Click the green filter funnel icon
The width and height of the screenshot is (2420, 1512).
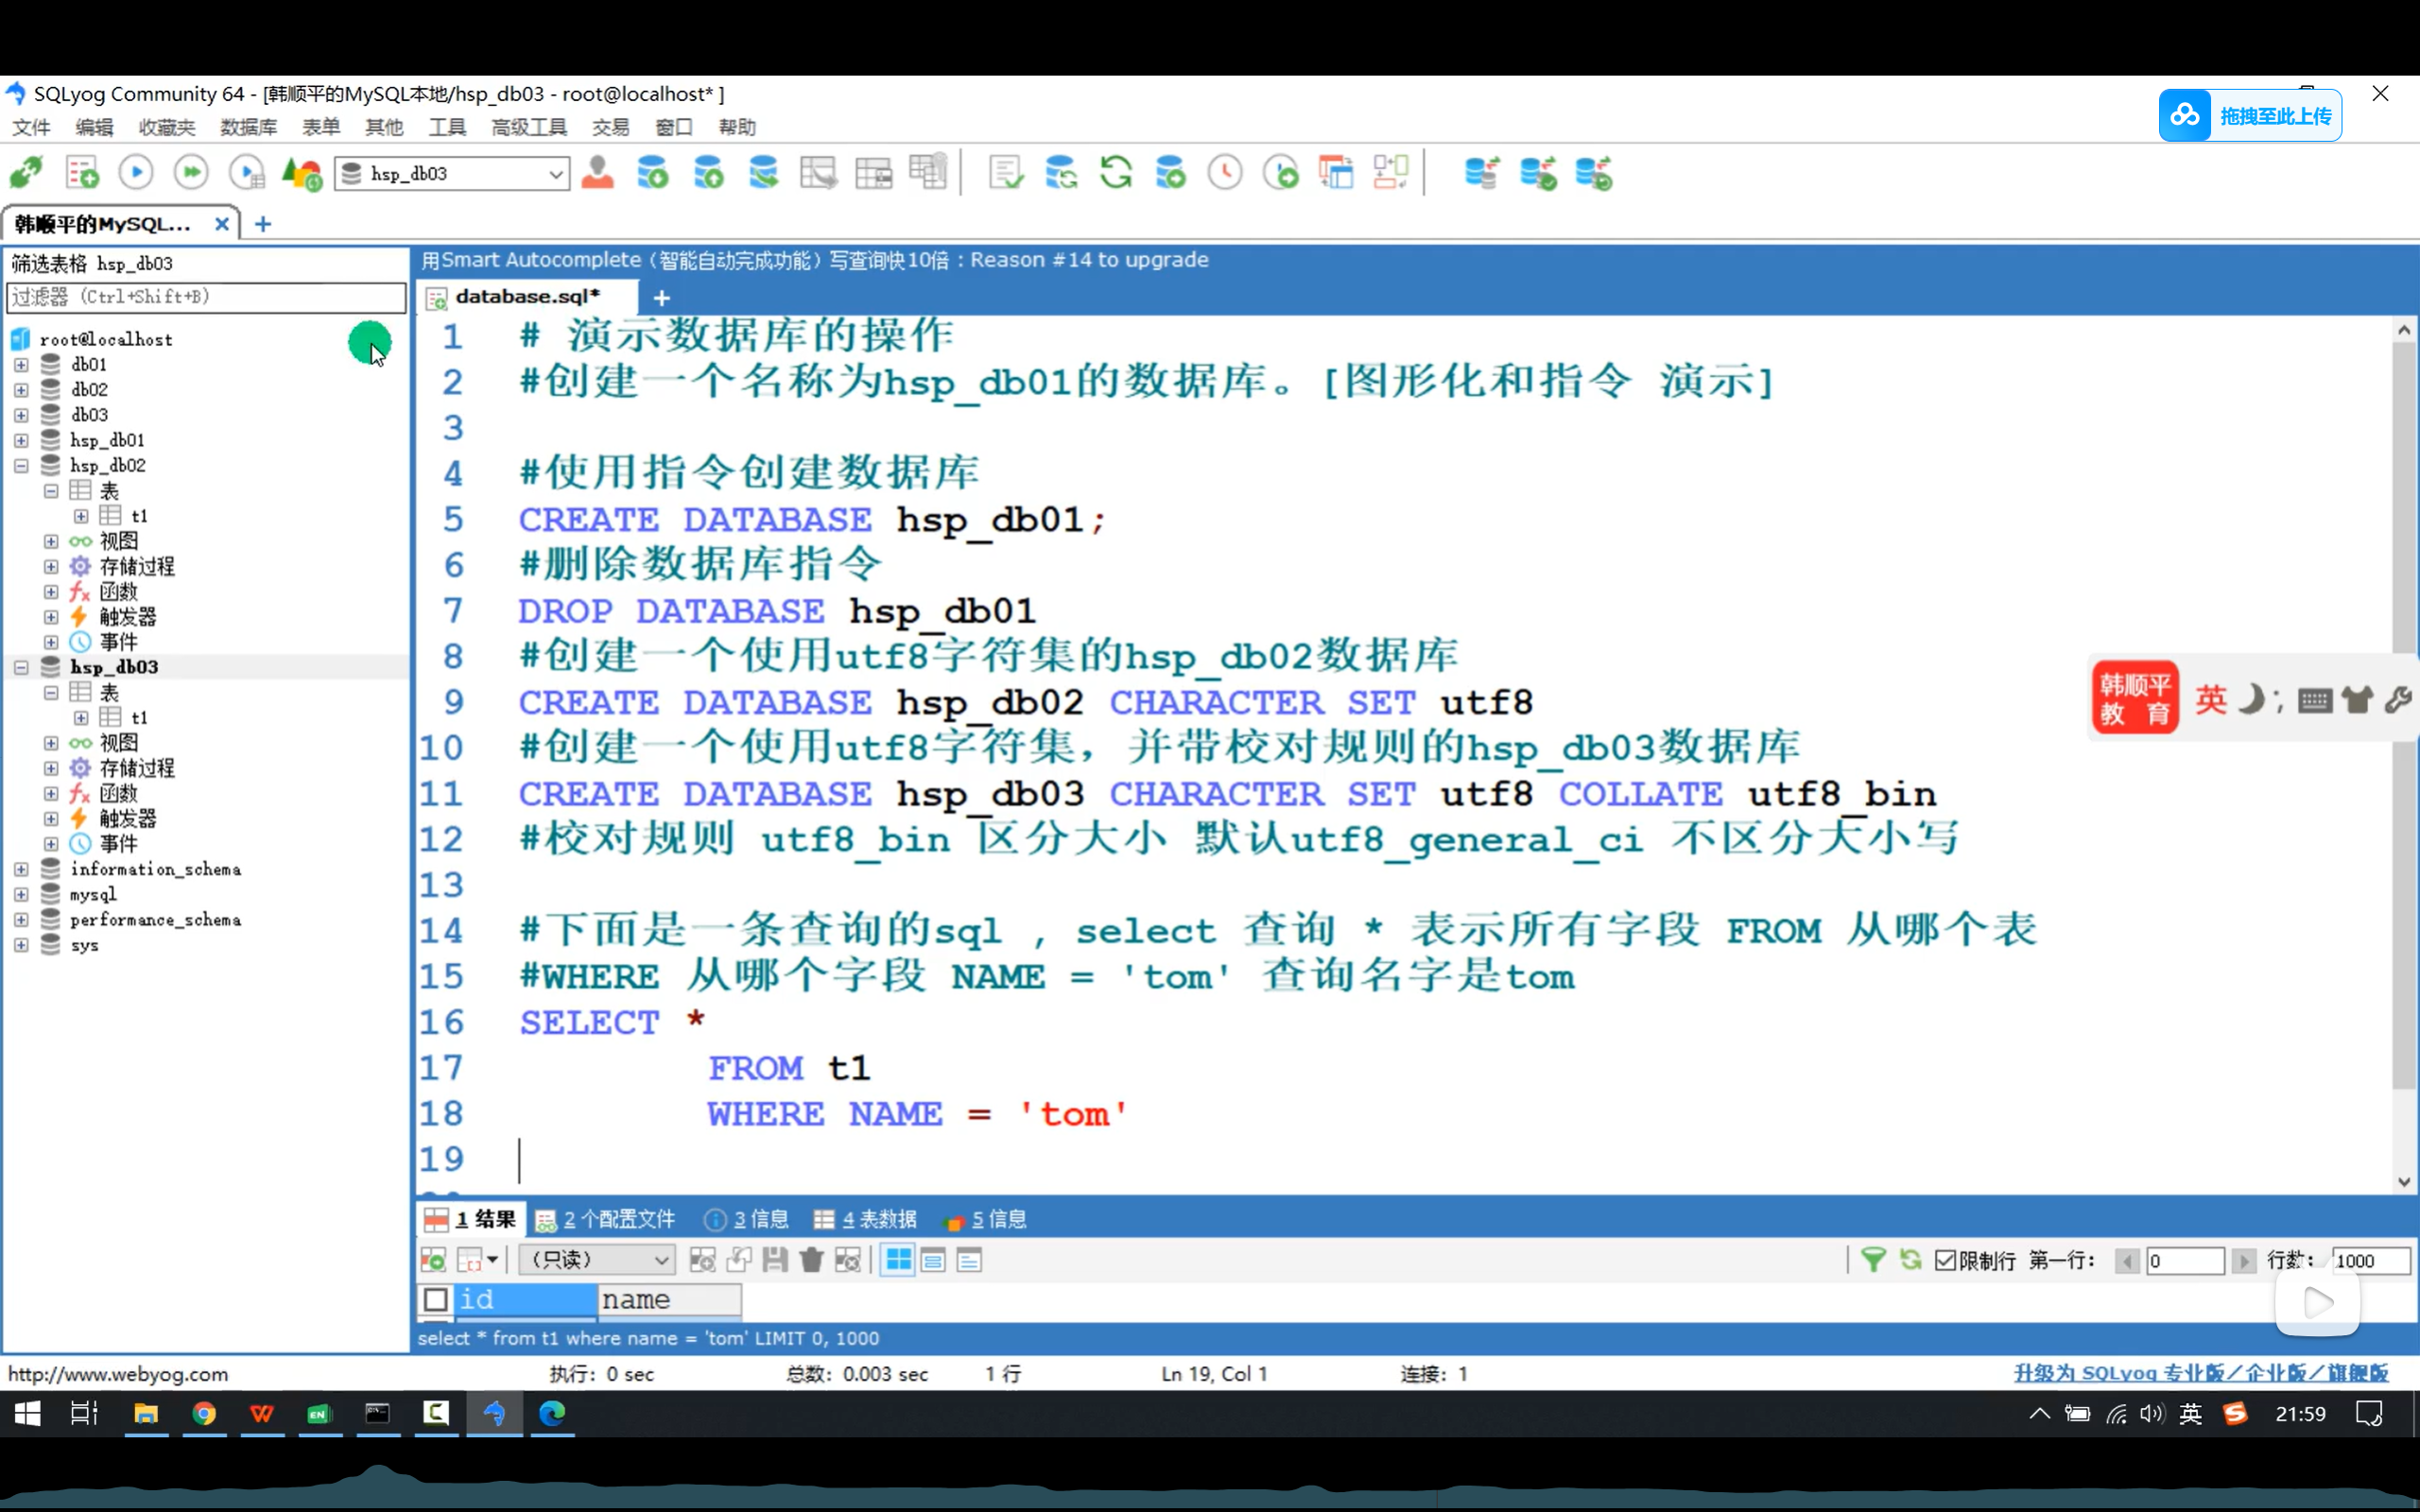tap(1873, 1260)
